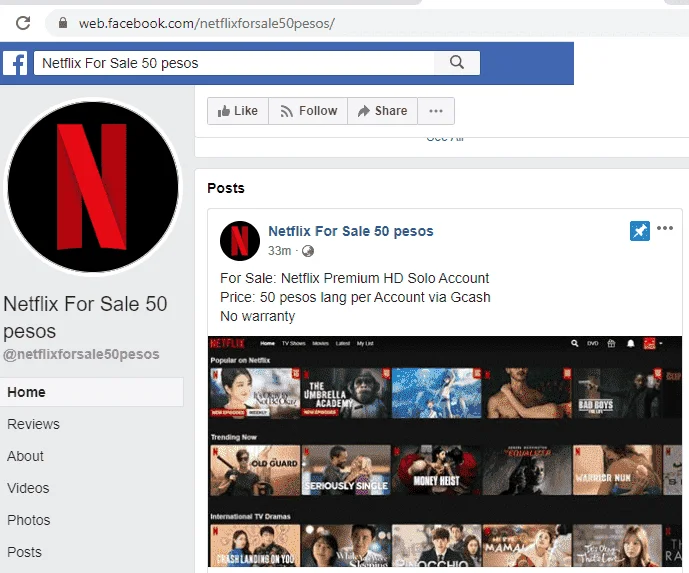
Task: Click the post text 'No warranty'
Action: (x=257, y=316)
